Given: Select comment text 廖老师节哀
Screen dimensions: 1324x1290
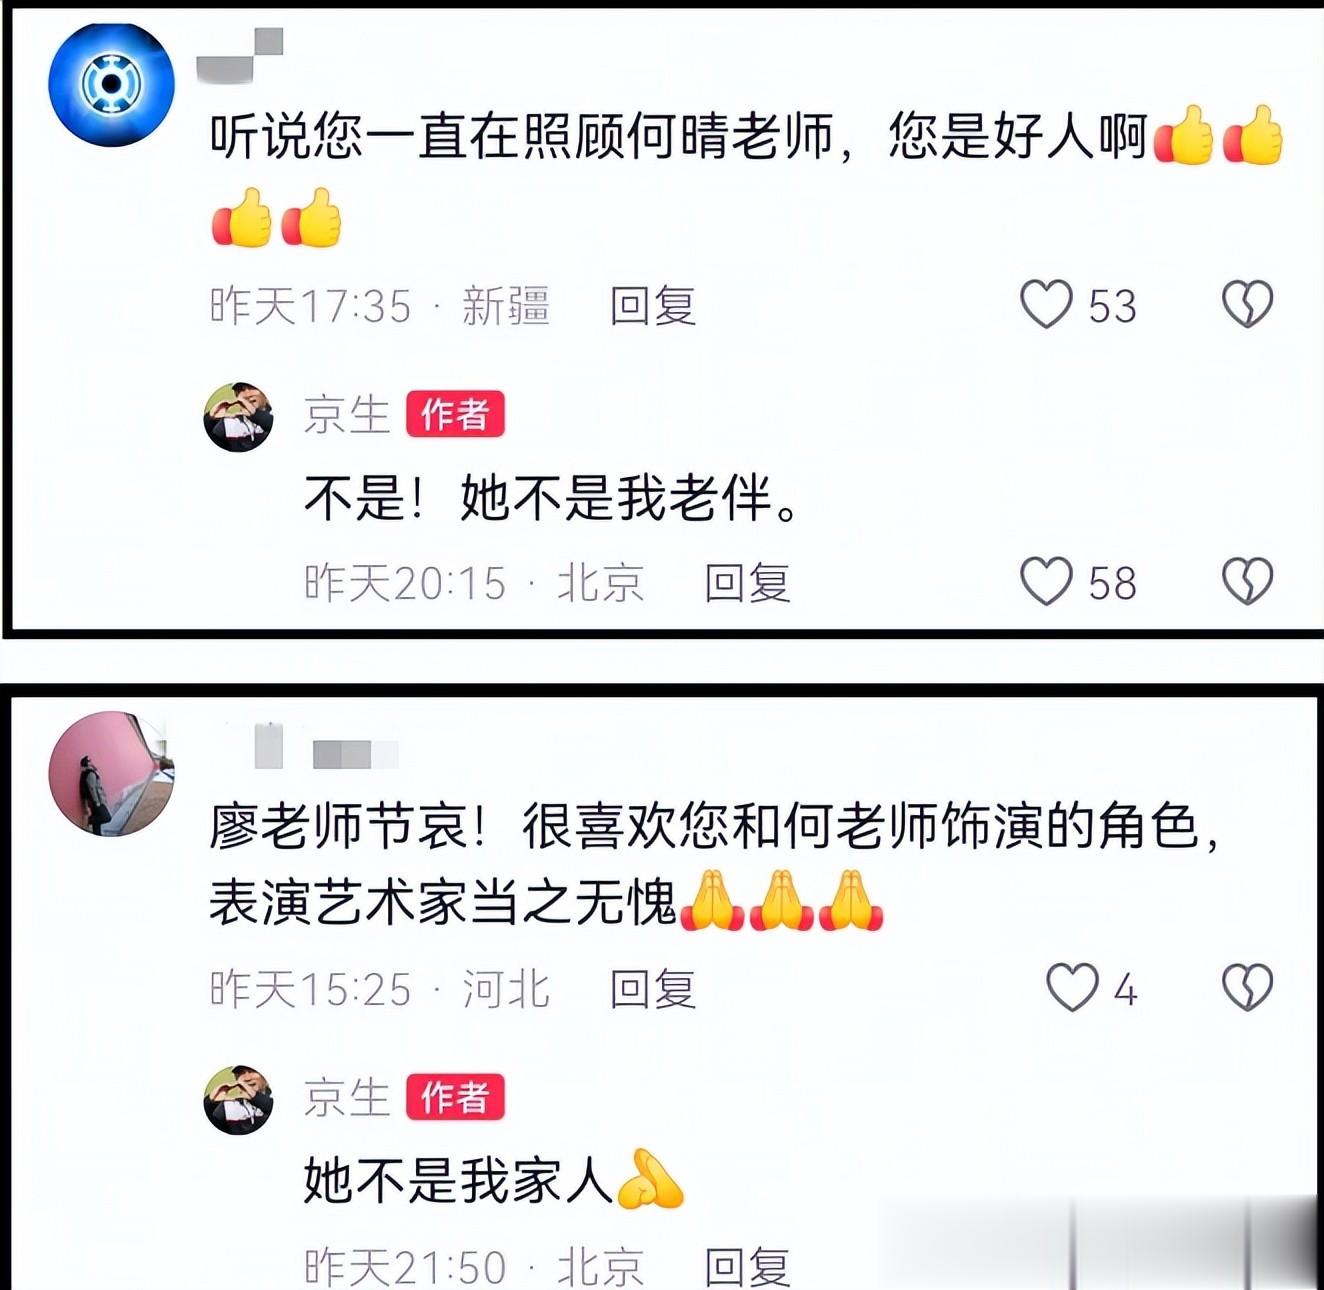Looking at the screenshot, I should pyautogui.click(x=338, y=827).
